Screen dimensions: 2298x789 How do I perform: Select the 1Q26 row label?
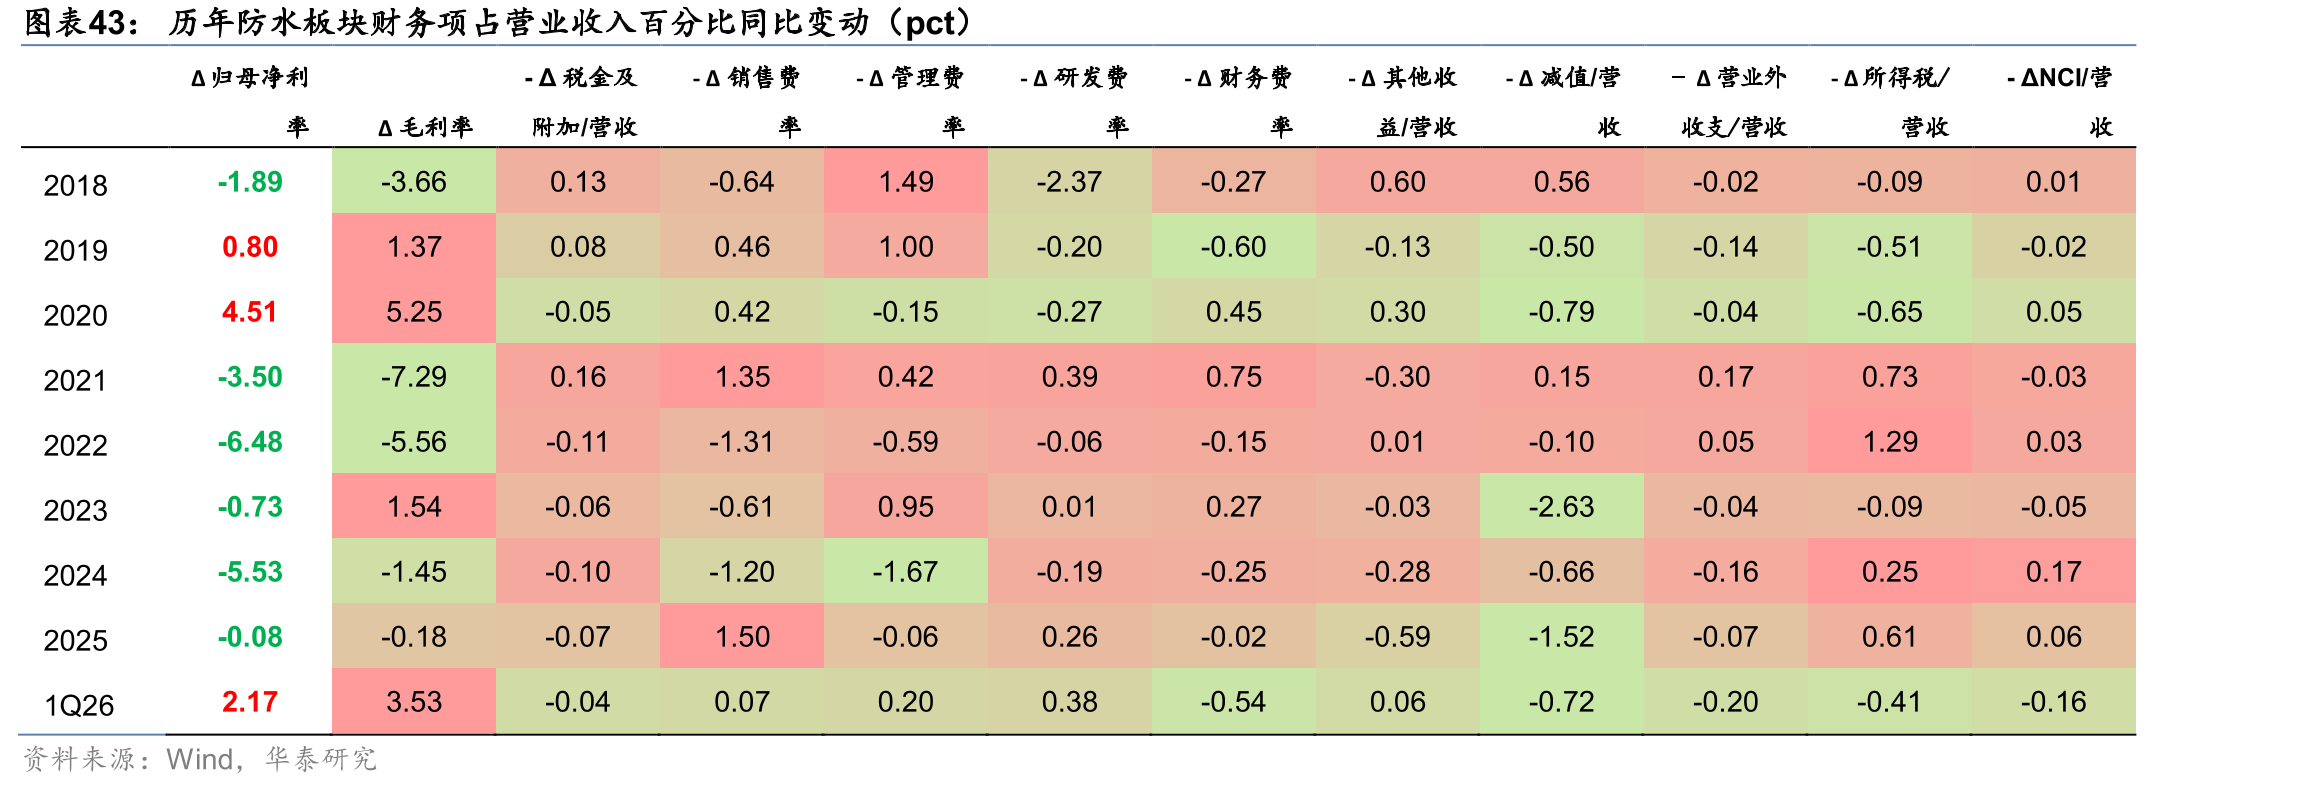(79, 705)
